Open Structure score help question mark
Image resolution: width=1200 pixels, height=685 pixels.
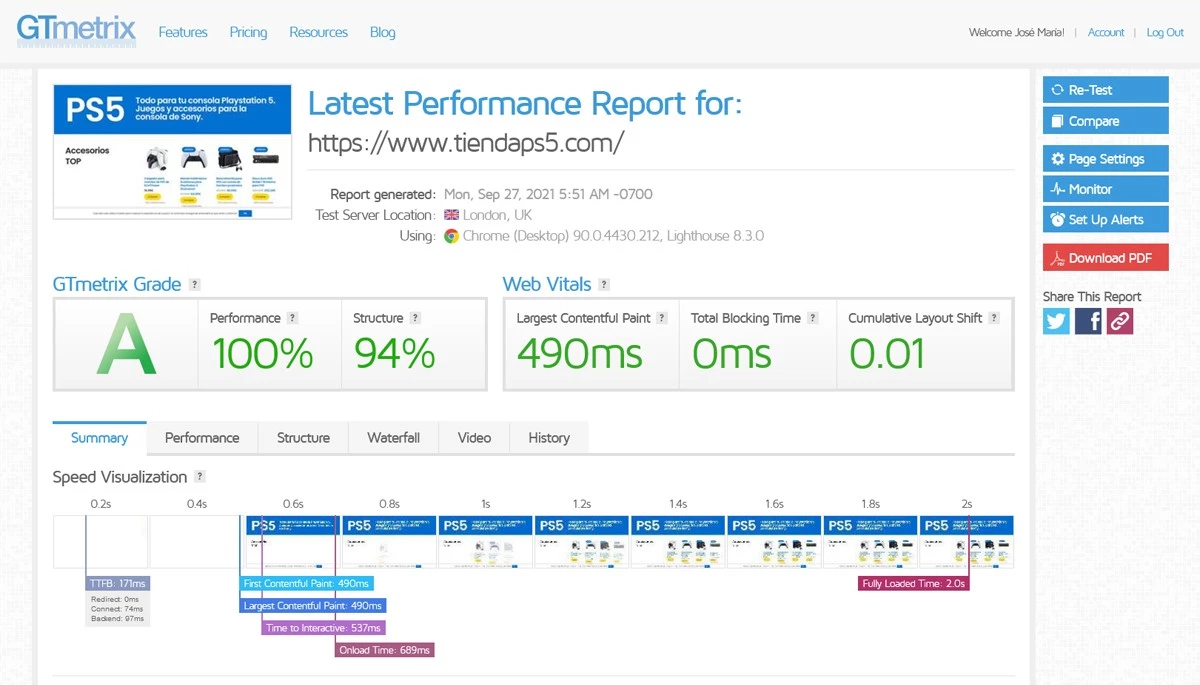click(415, 318)
